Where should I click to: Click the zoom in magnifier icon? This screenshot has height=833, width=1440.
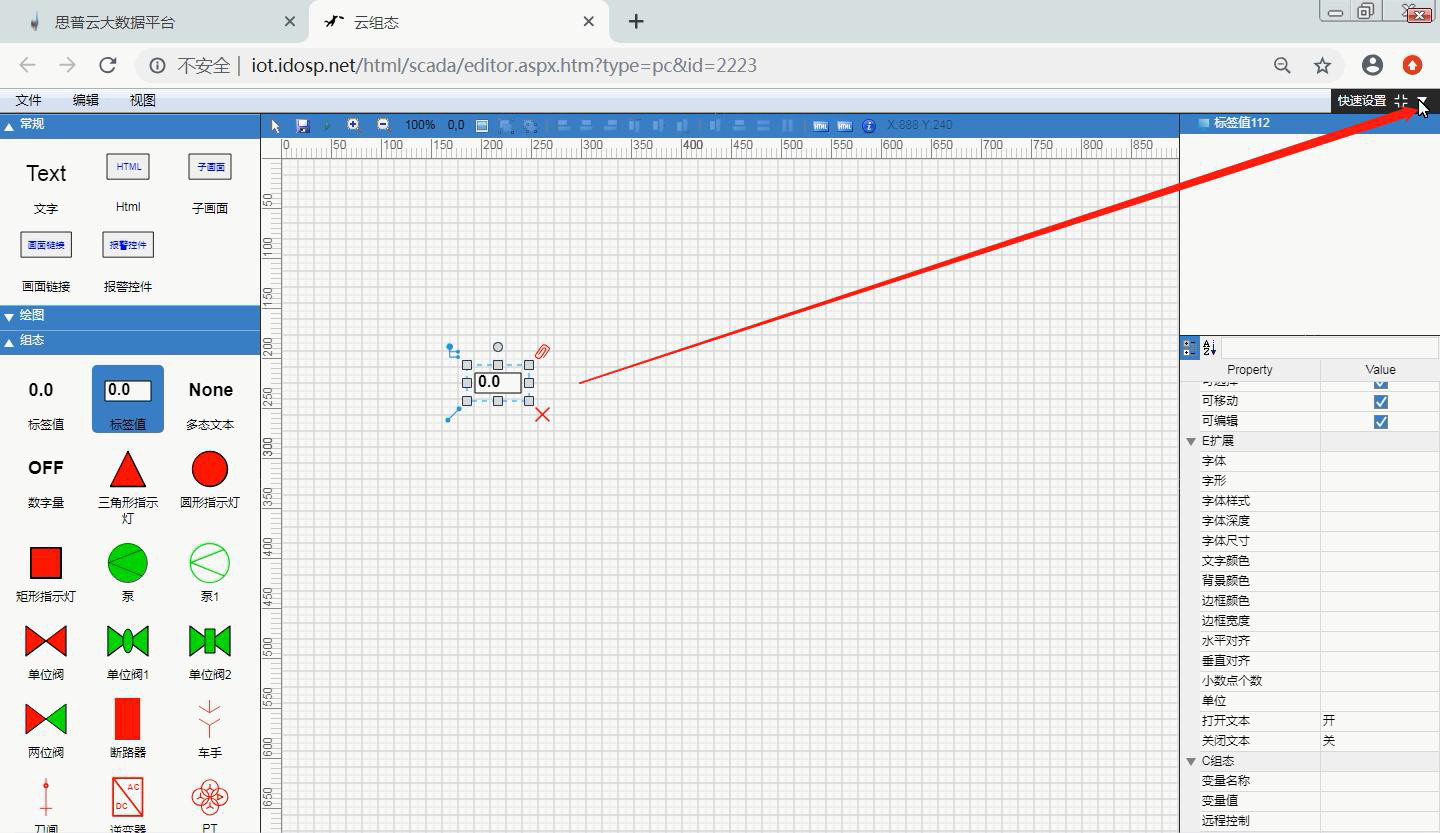353,125
